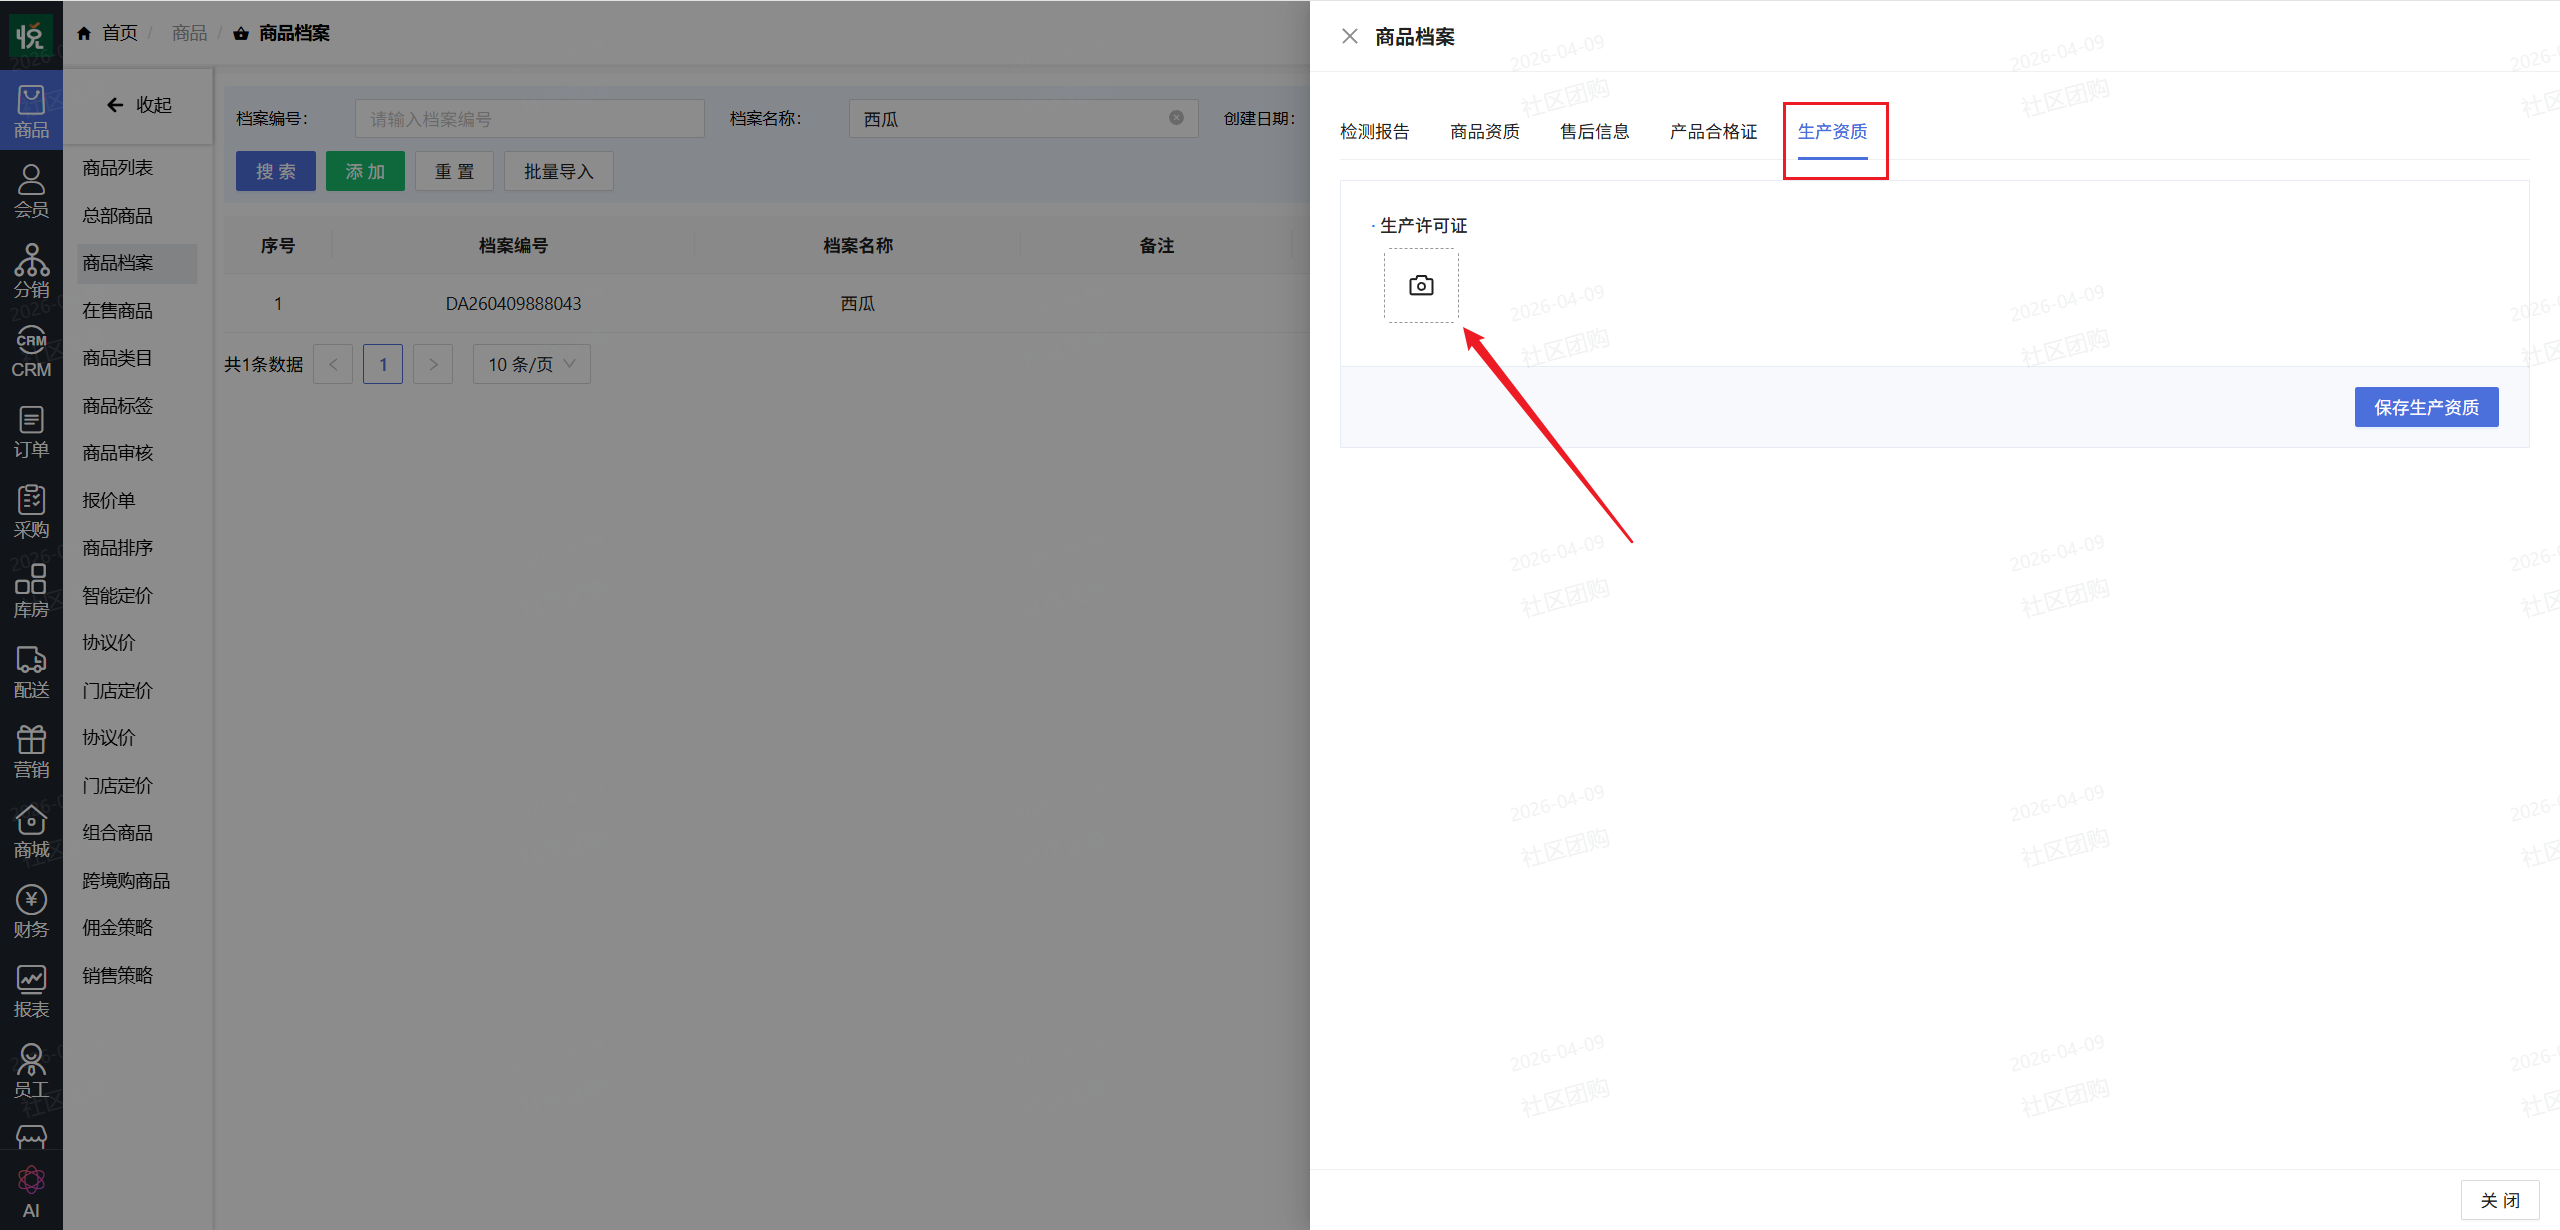
Task: Select the 售后信息 tab
Action: click(1594, 132)
